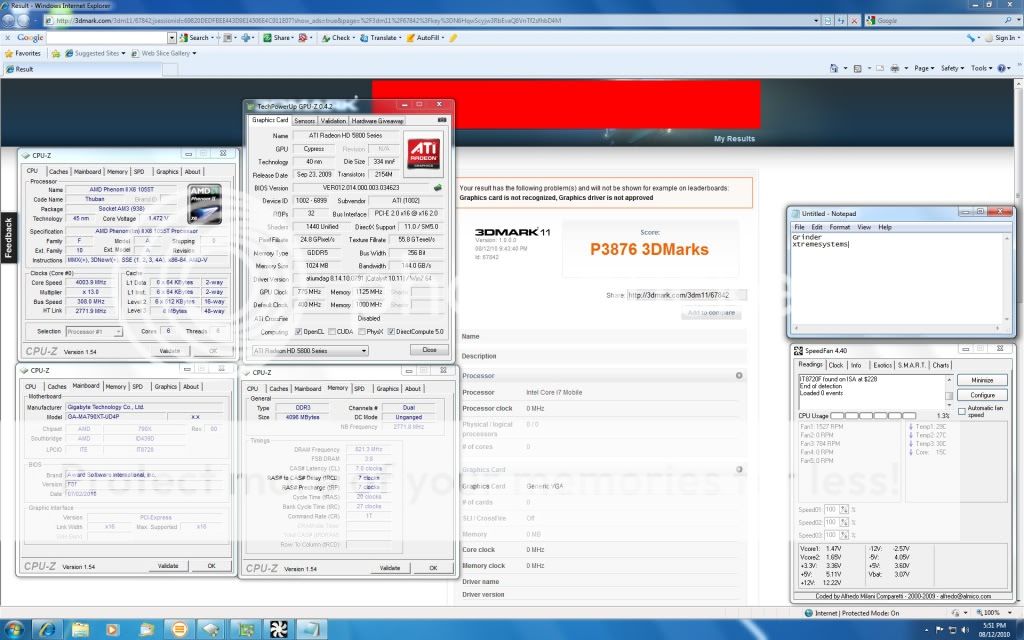The height and width of the screenshot is (640, 1024).
Task: Collapse the Processor section on results page
Action: click(x=739, y=375)
